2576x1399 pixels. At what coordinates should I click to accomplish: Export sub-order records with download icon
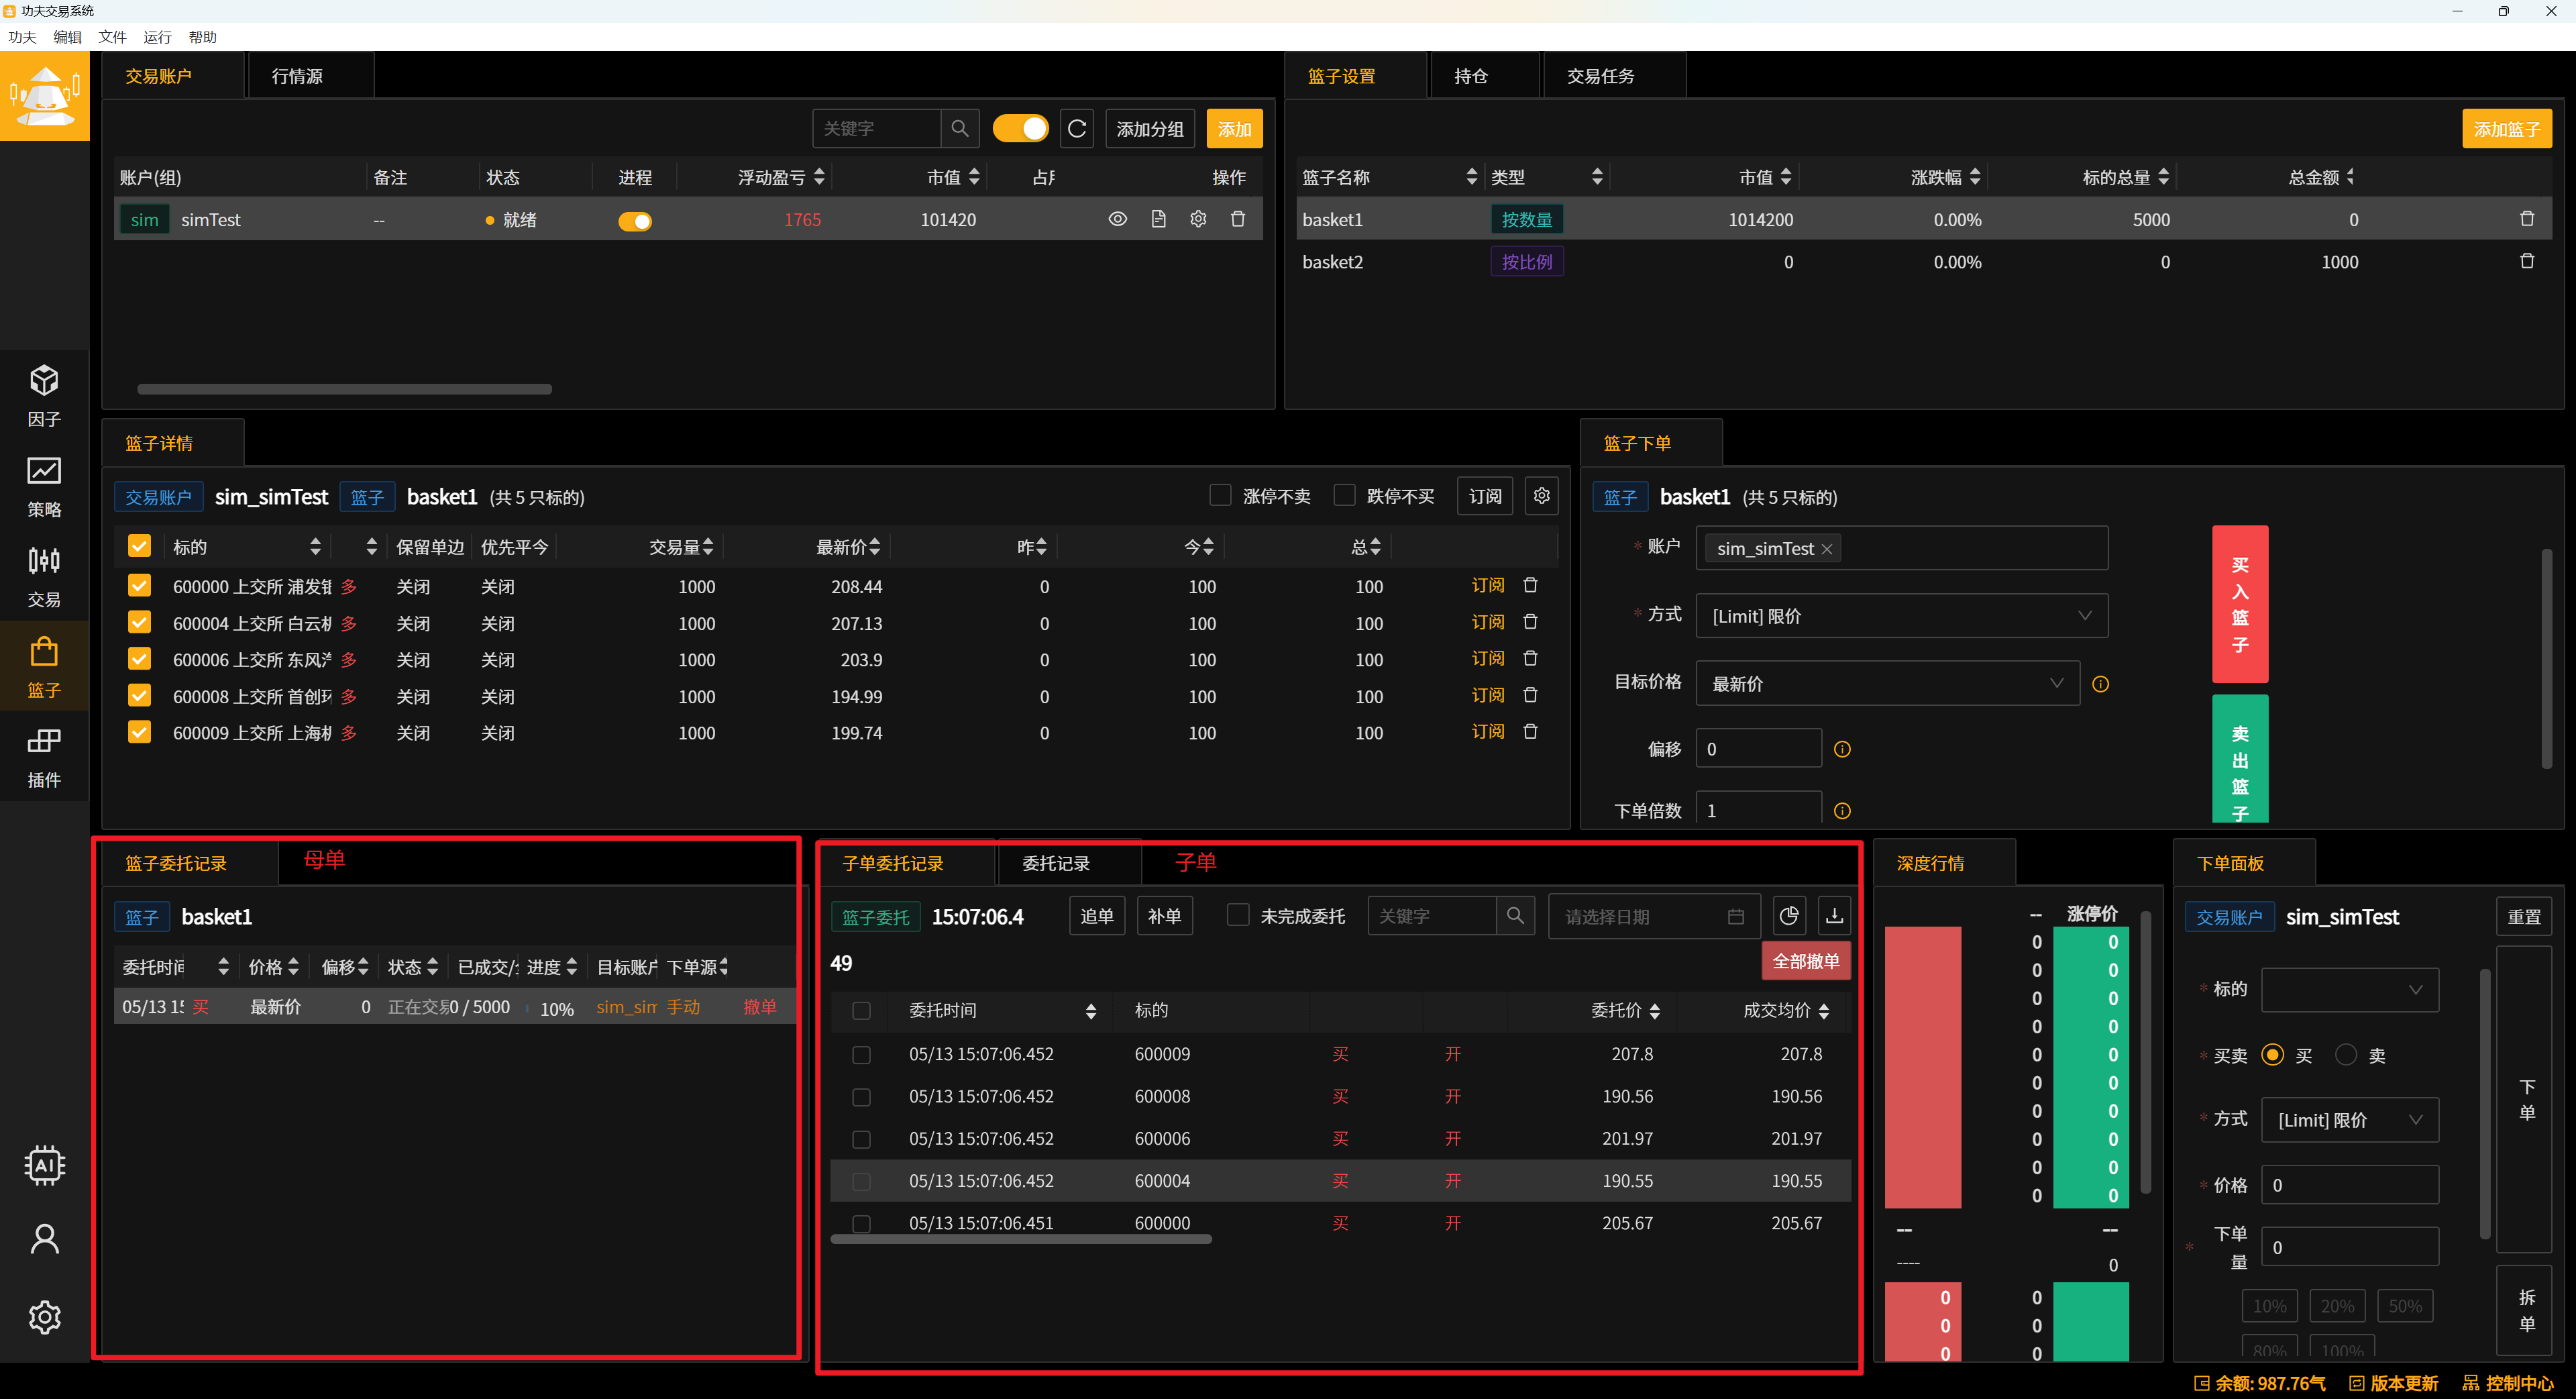[1834, 916]
